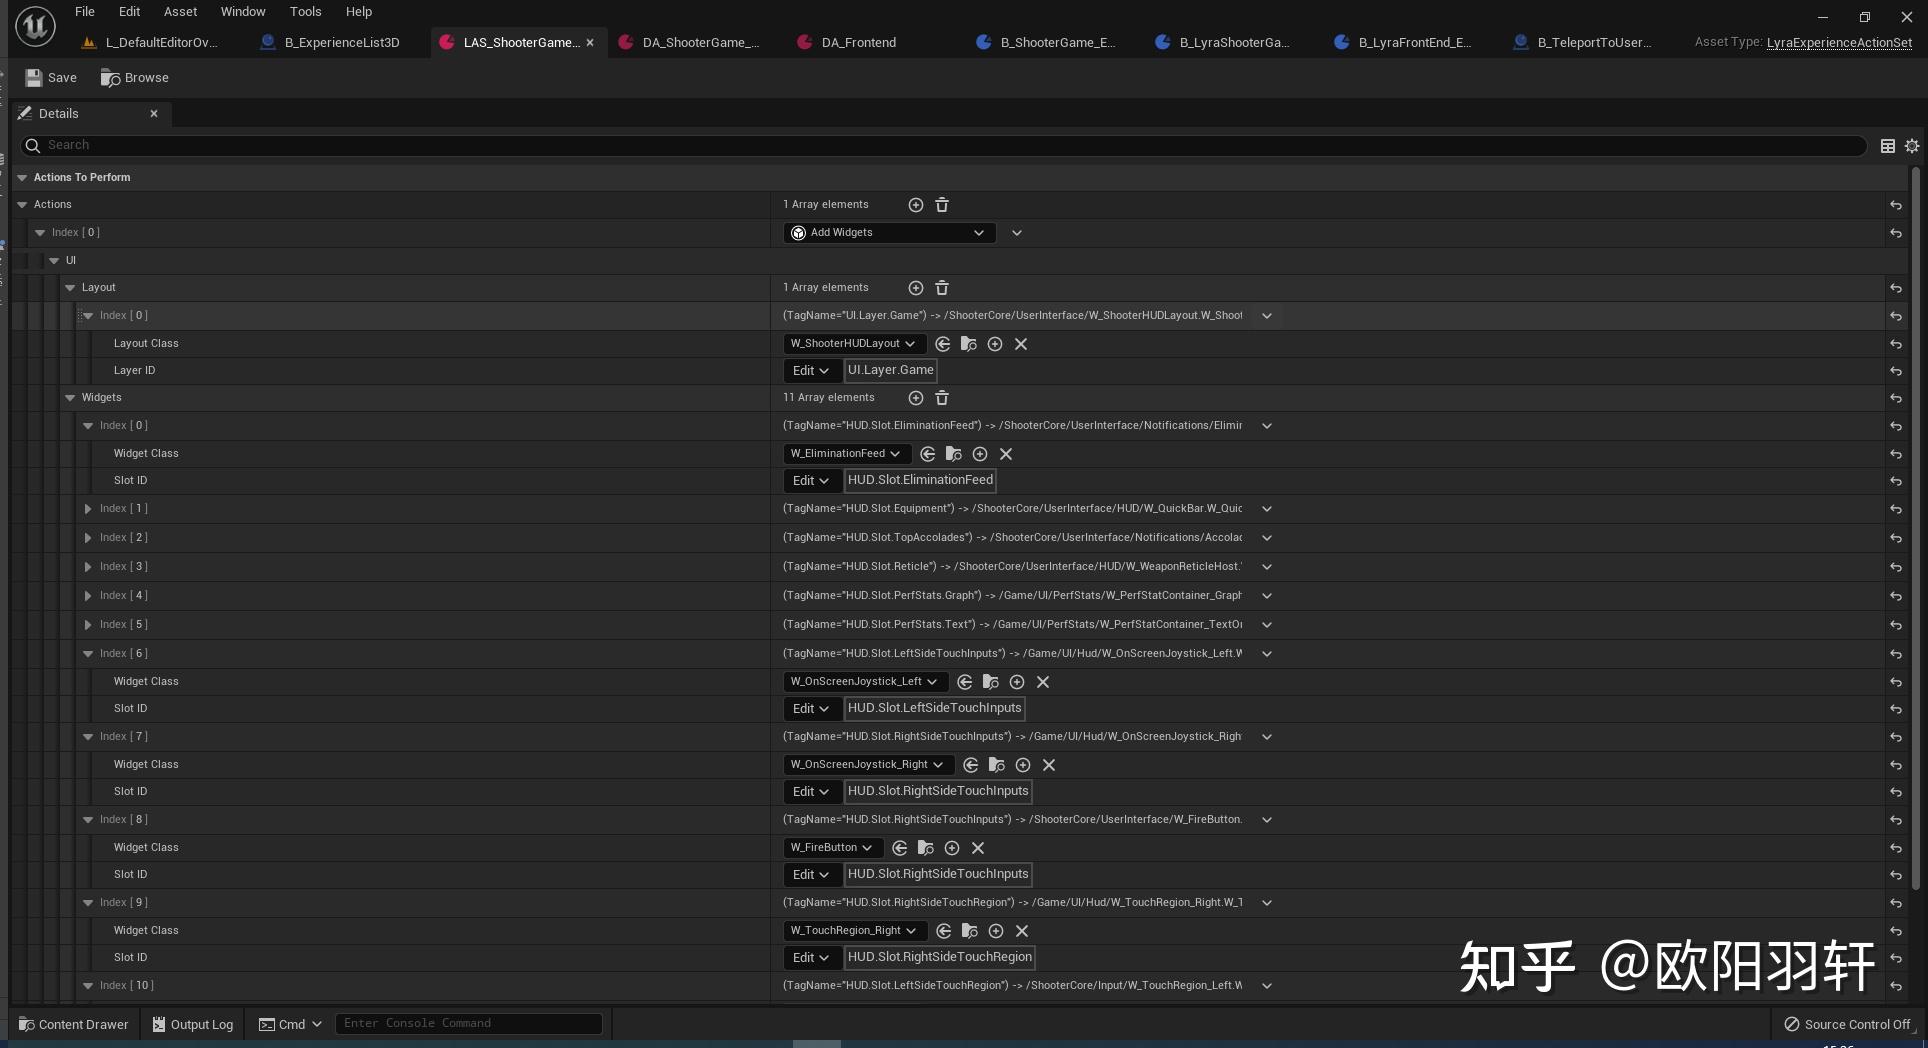Revert the Layer ID property to default
This screenshot has width=1928, height=1048.
(x=1896, y=371)
